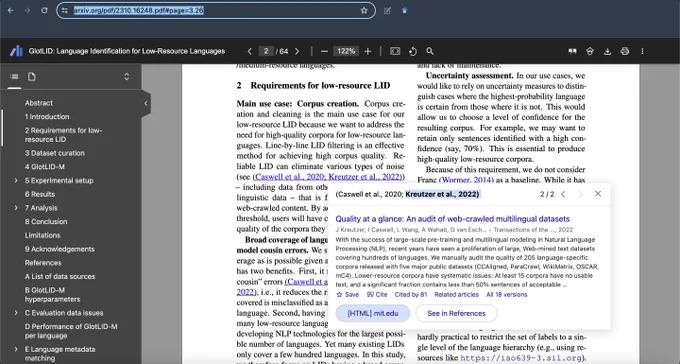Open D Performance of GlotLID-M per language

pyautogui.click(x=71, y=331)
